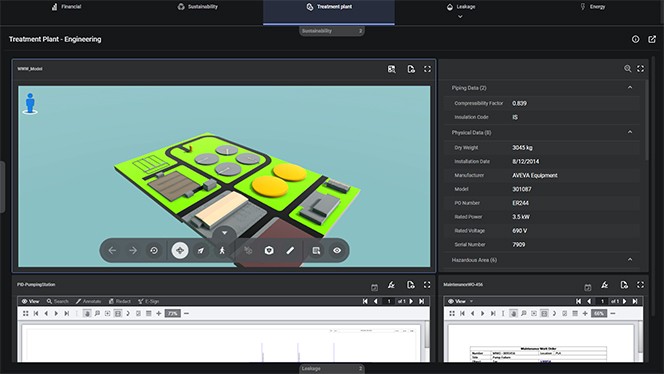Click Redact in PID-PumpingStation viewer

point(119,301)
